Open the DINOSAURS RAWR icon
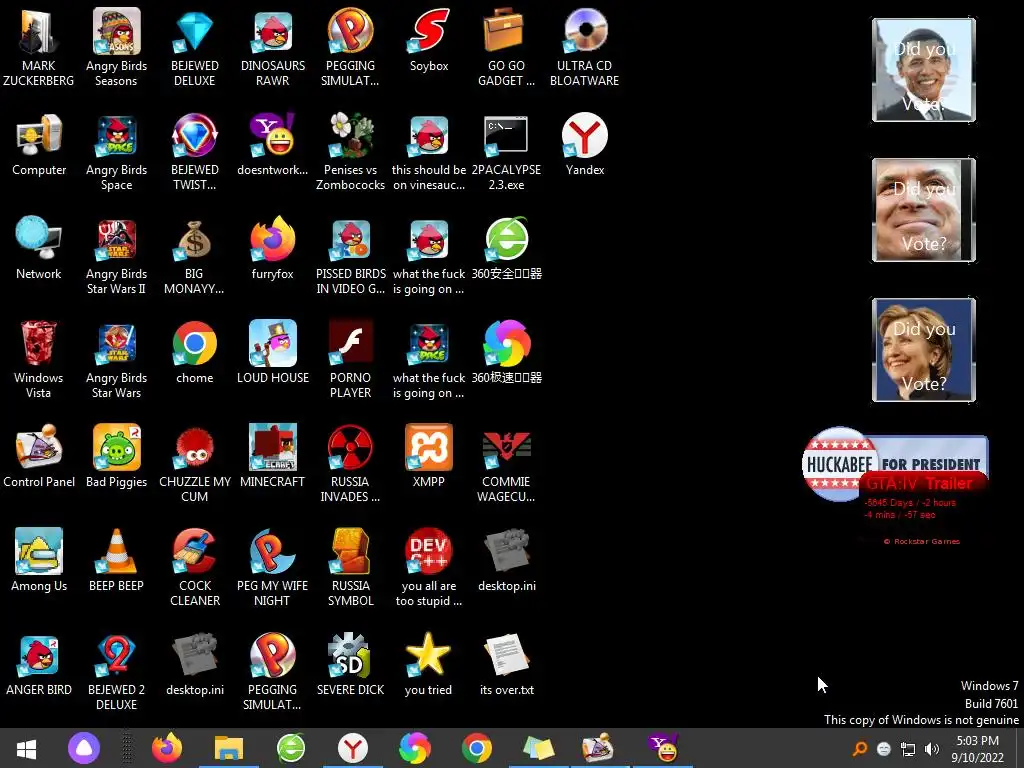Screen dimensions: 1024x768 tap(272, 47)
